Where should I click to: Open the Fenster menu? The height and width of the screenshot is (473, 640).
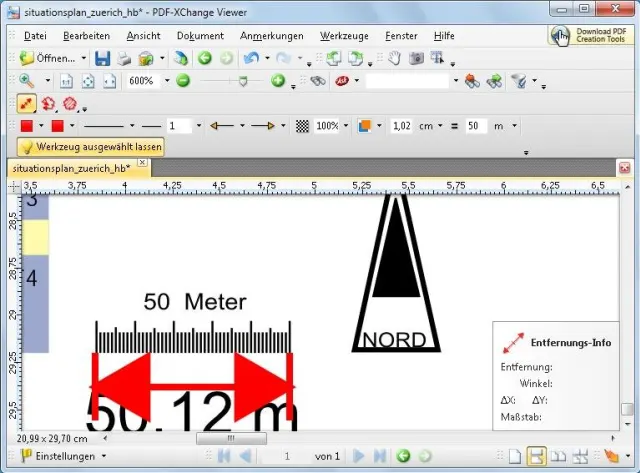point(401,36)
